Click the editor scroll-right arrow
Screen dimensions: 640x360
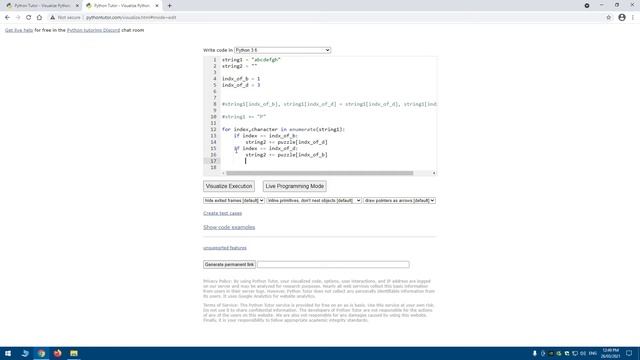tap(434, 173)
